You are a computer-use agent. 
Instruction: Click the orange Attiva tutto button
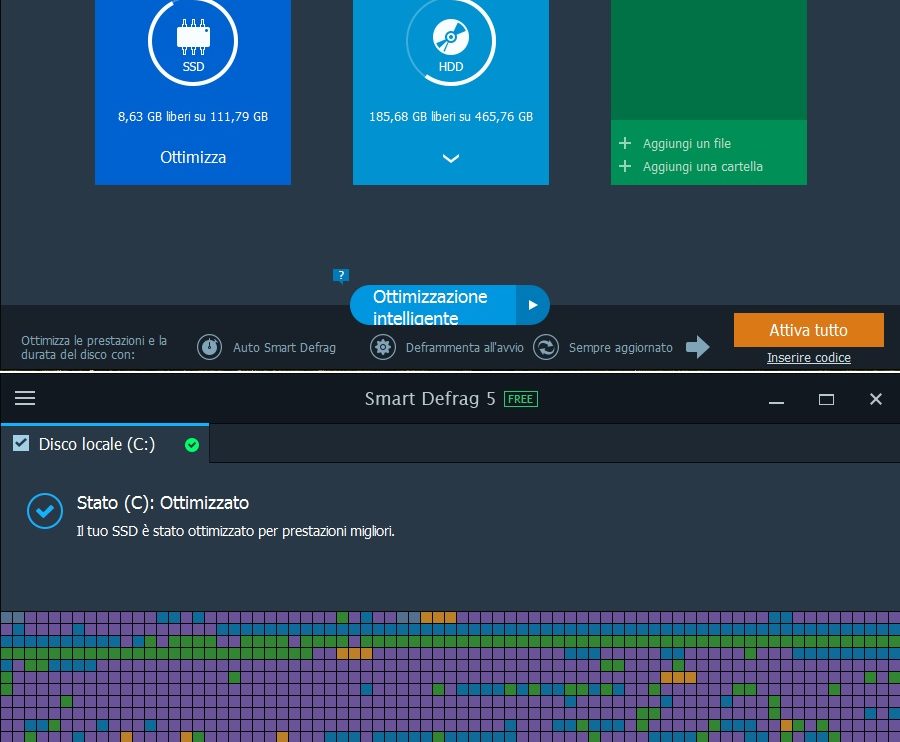click(x=808, y=330)
